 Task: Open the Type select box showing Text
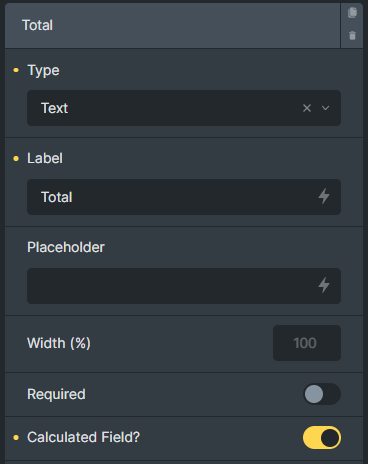click(x=184, y=108)
